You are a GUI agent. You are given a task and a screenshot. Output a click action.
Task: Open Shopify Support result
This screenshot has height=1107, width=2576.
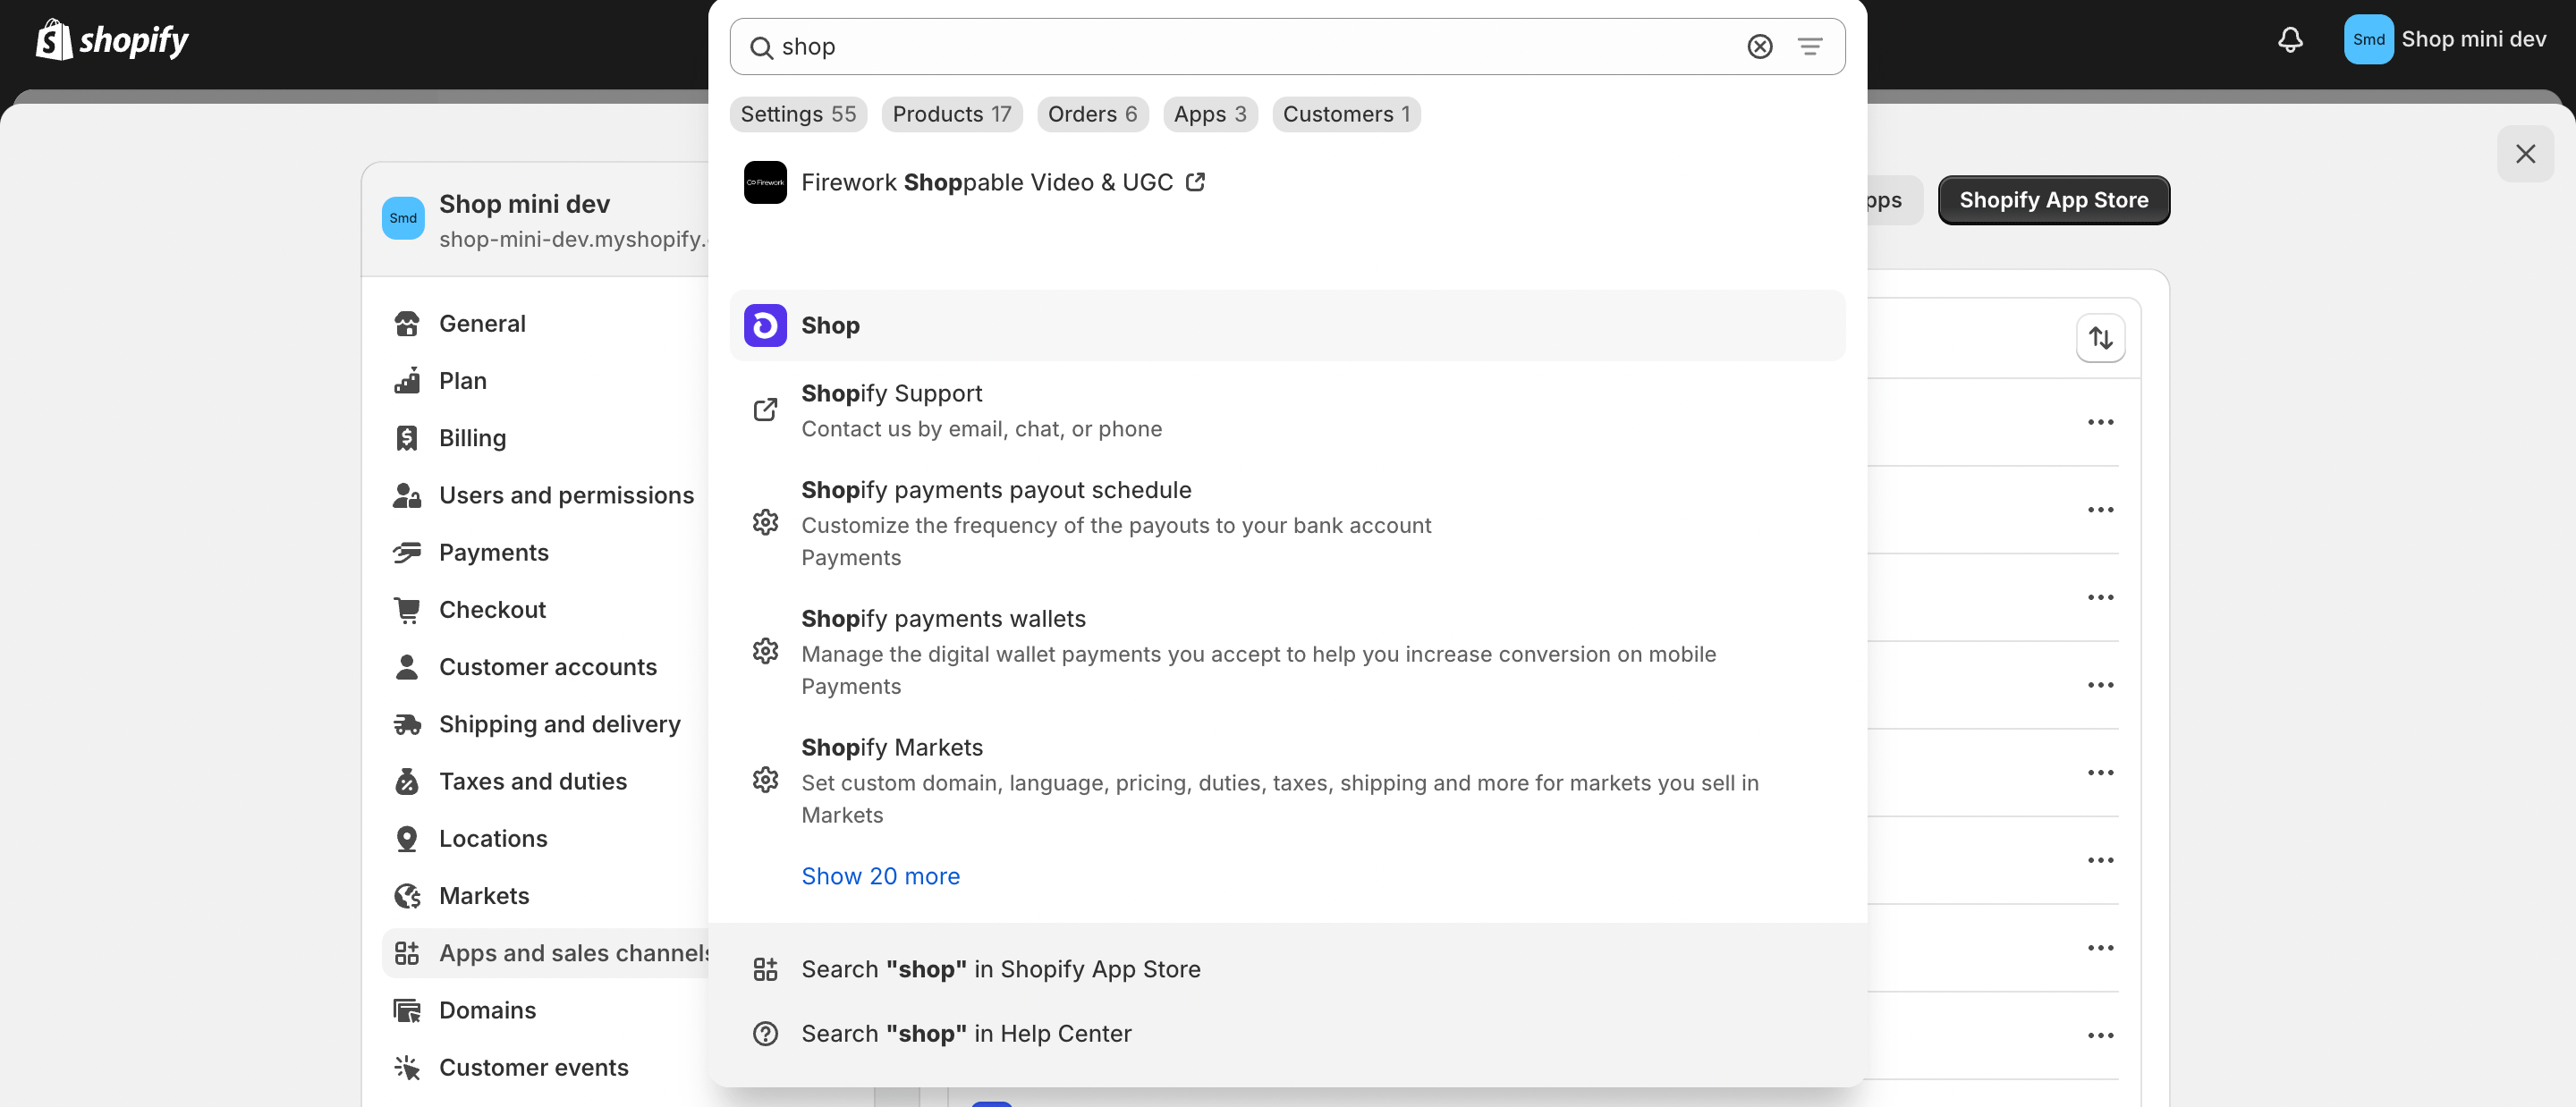(1287, 411)
